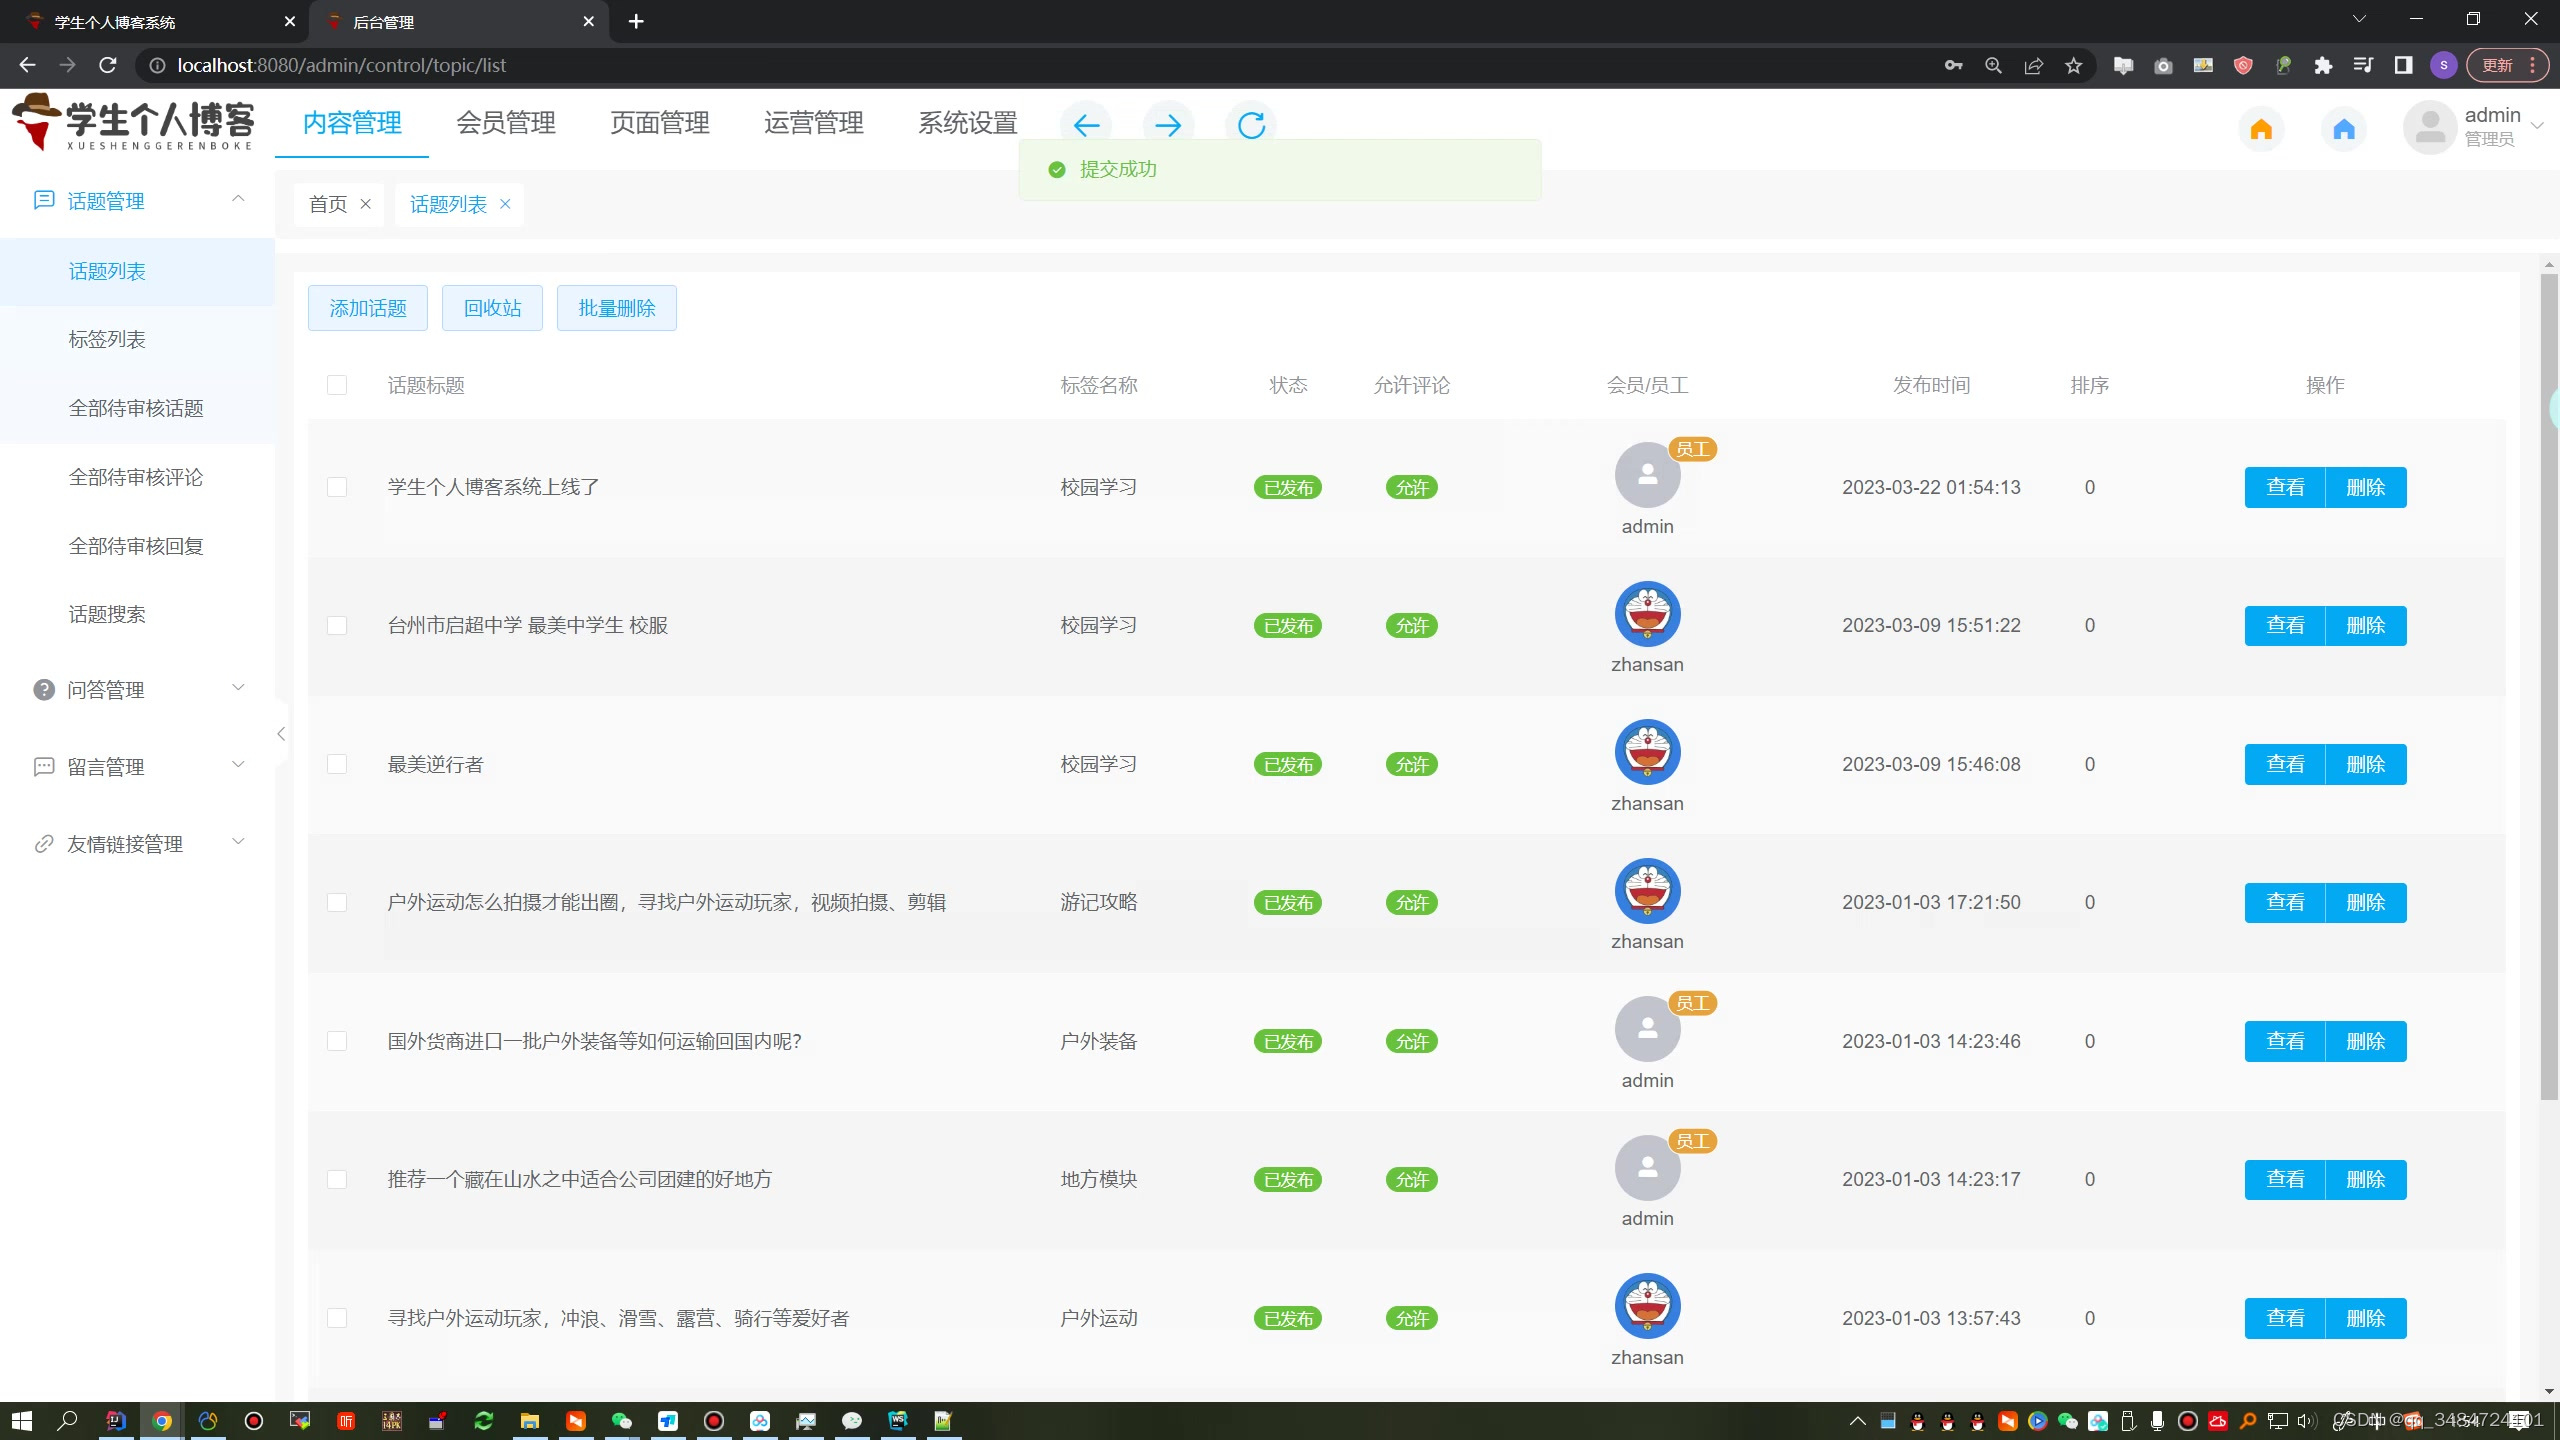Click the blue home icon

(x=2344, y=129)
